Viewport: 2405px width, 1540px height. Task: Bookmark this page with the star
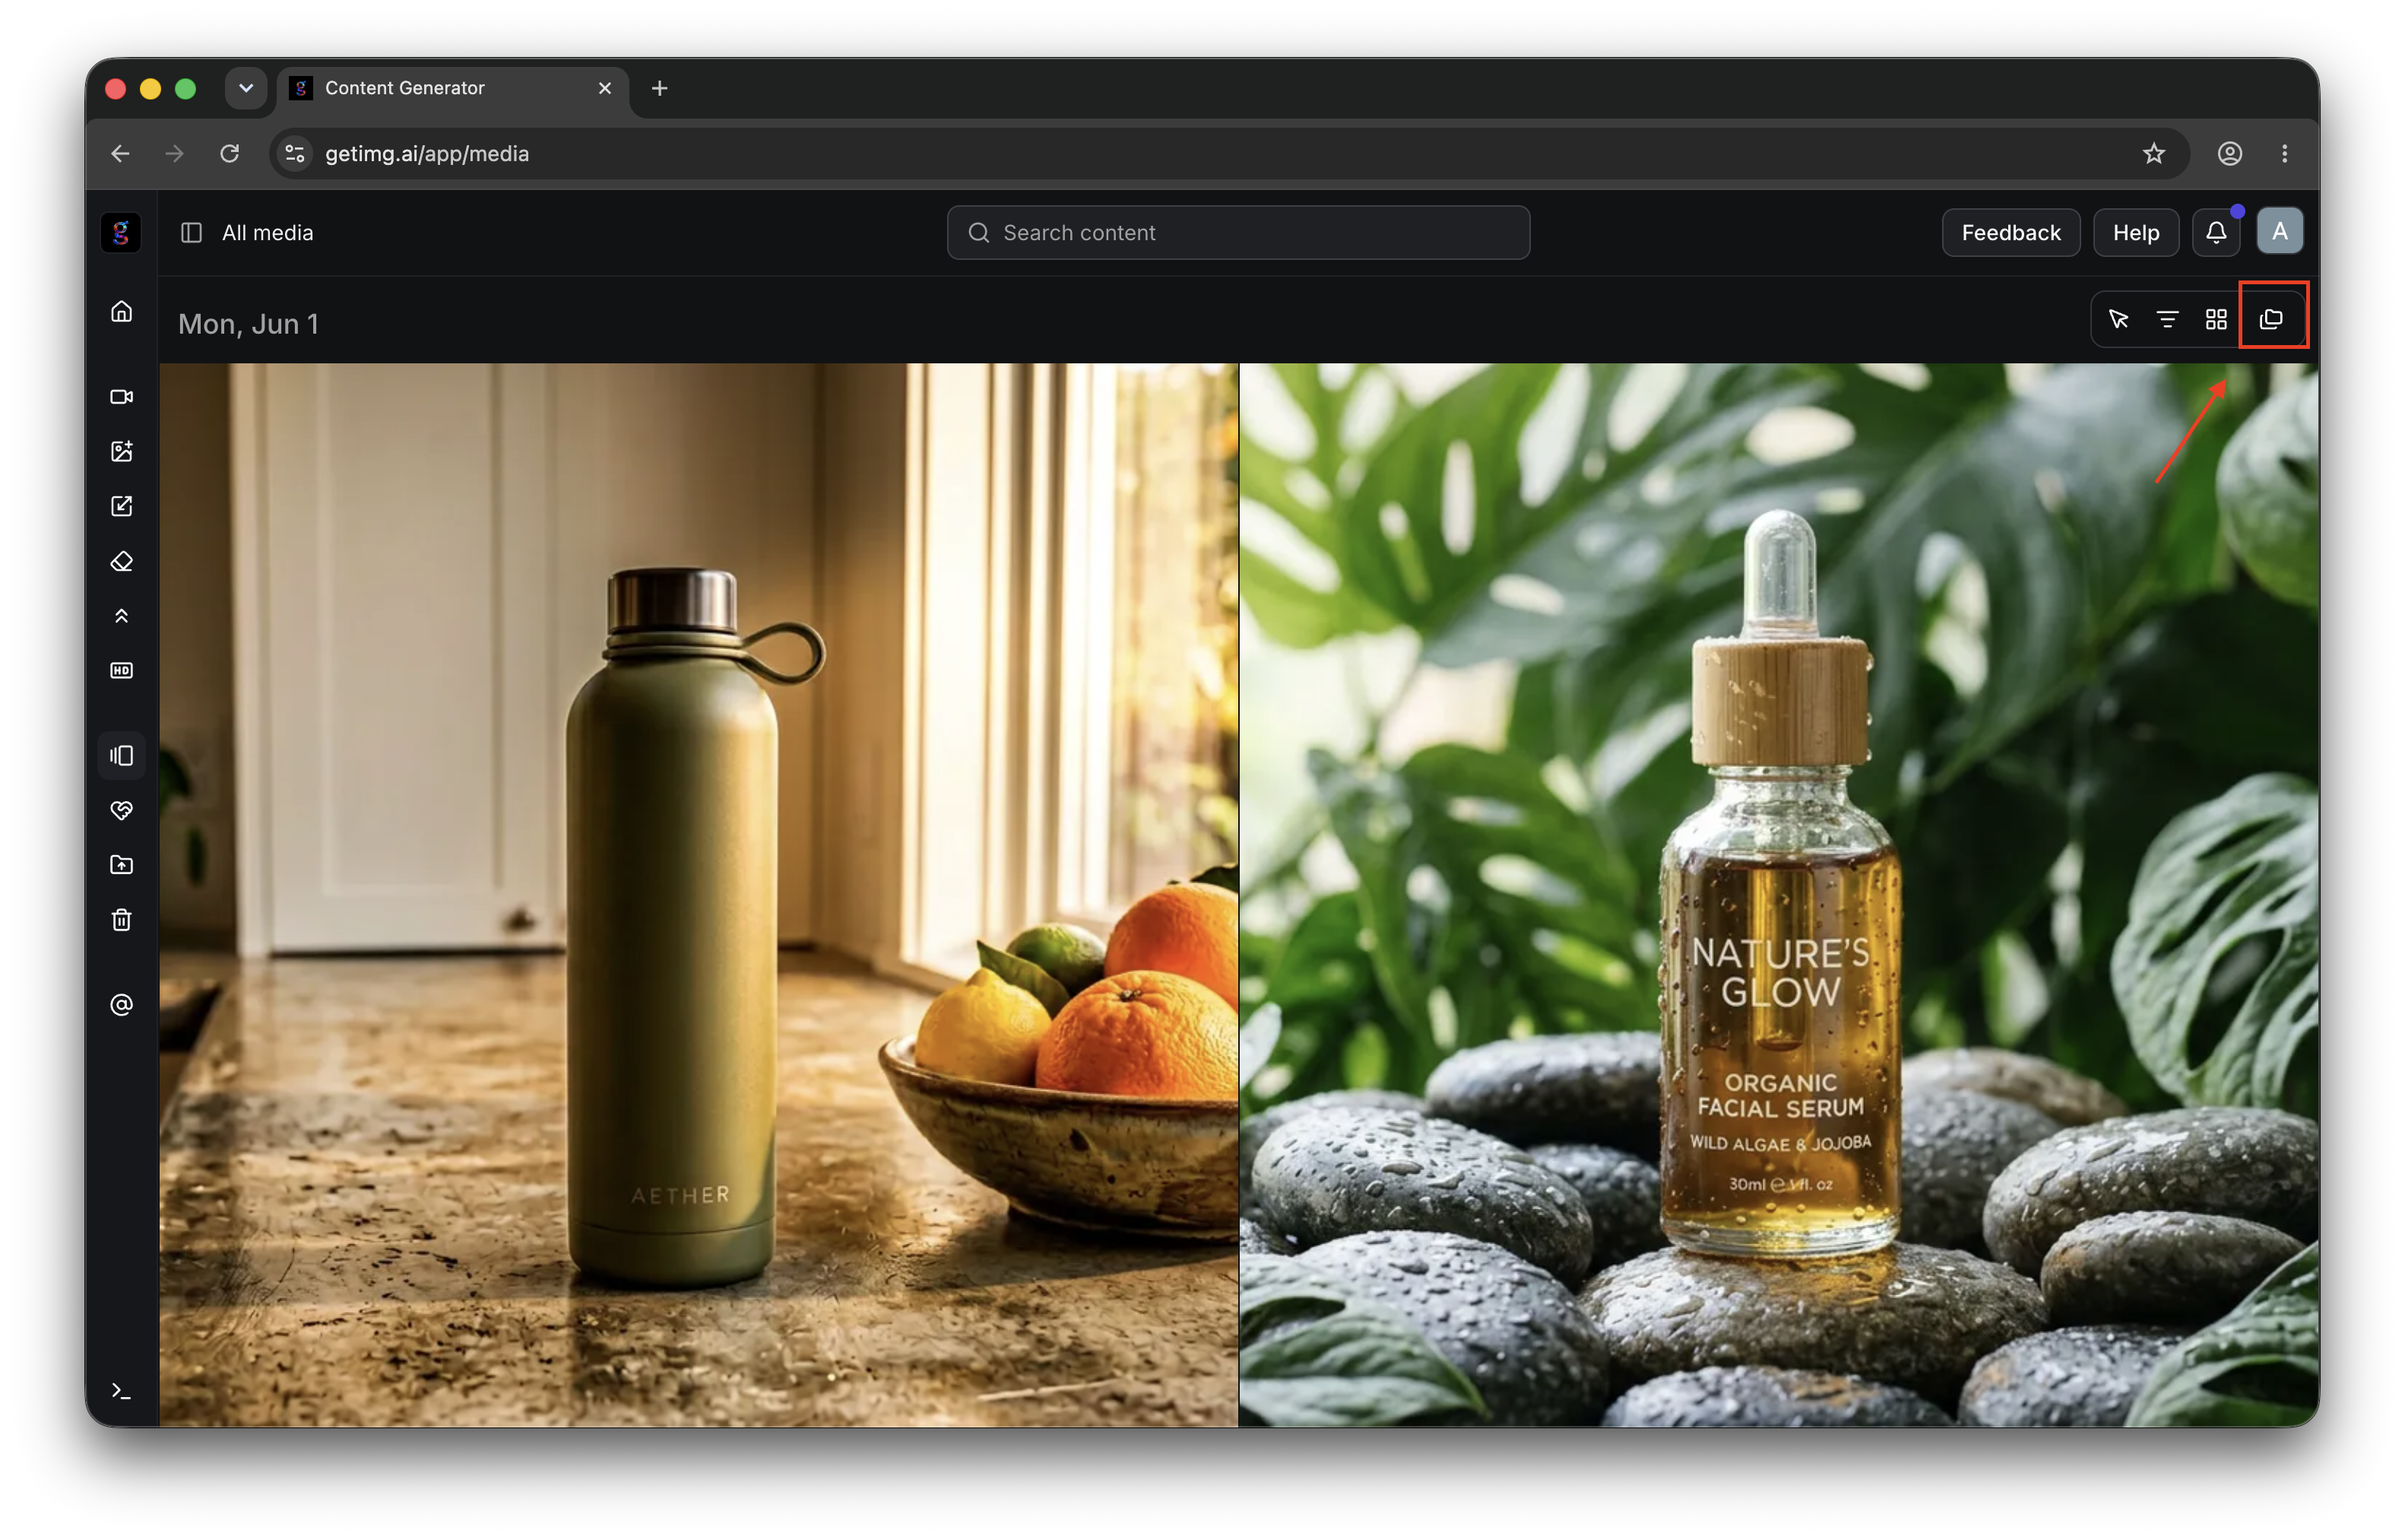[x=2153, y=154]
